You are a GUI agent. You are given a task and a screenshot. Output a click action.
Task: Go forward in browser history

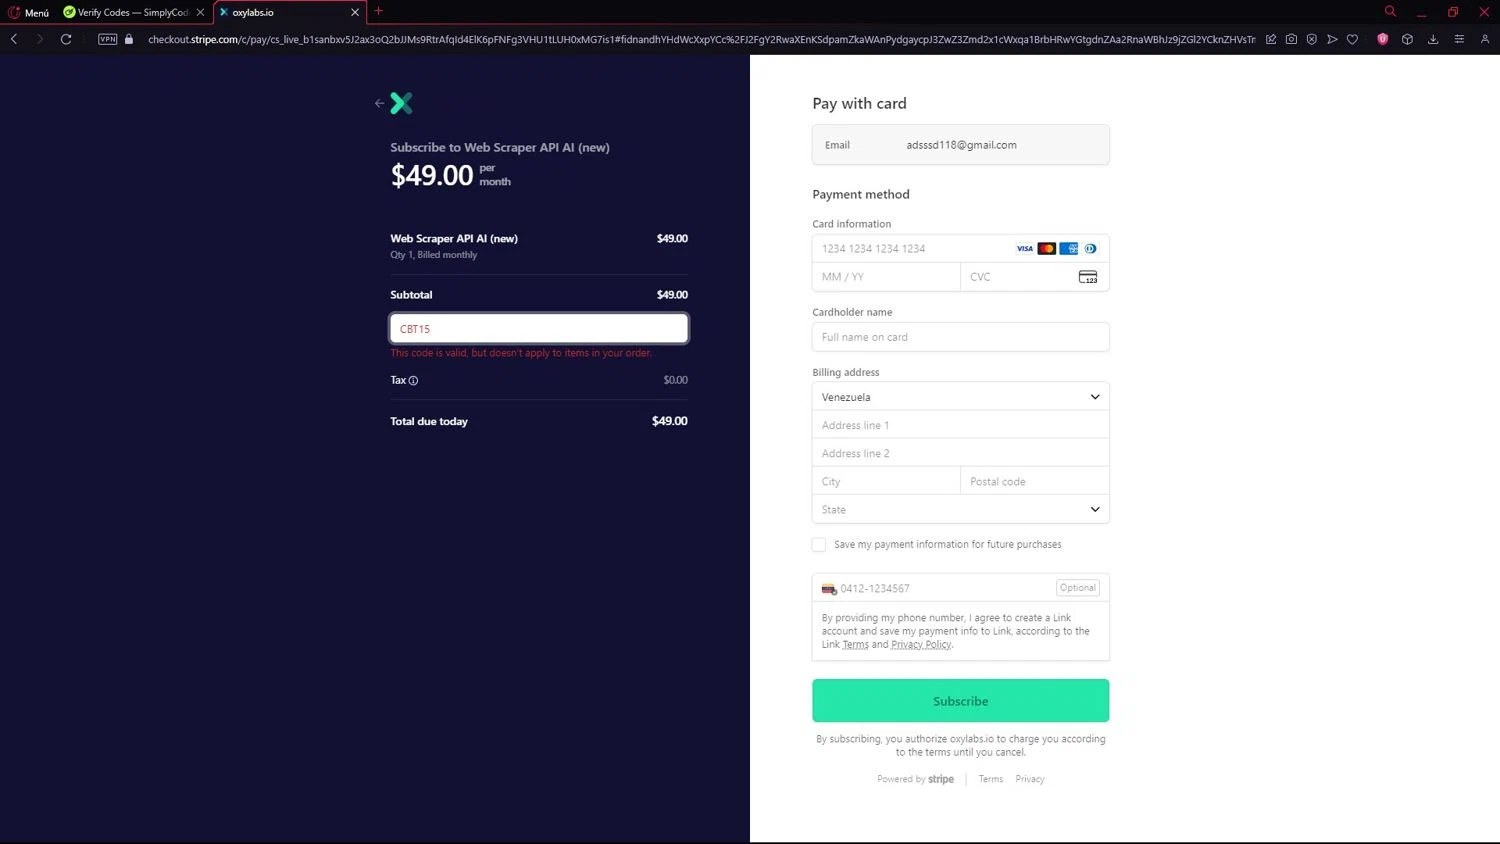coord(39,39)
